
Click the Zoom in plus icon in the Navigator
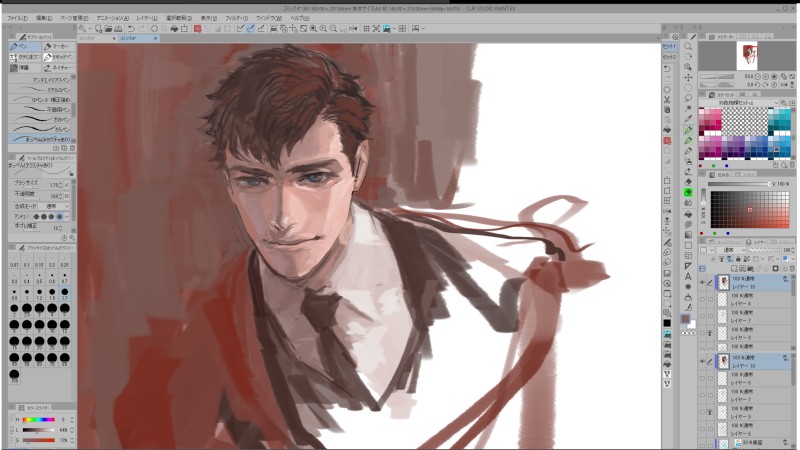click(x=765, y=76)
